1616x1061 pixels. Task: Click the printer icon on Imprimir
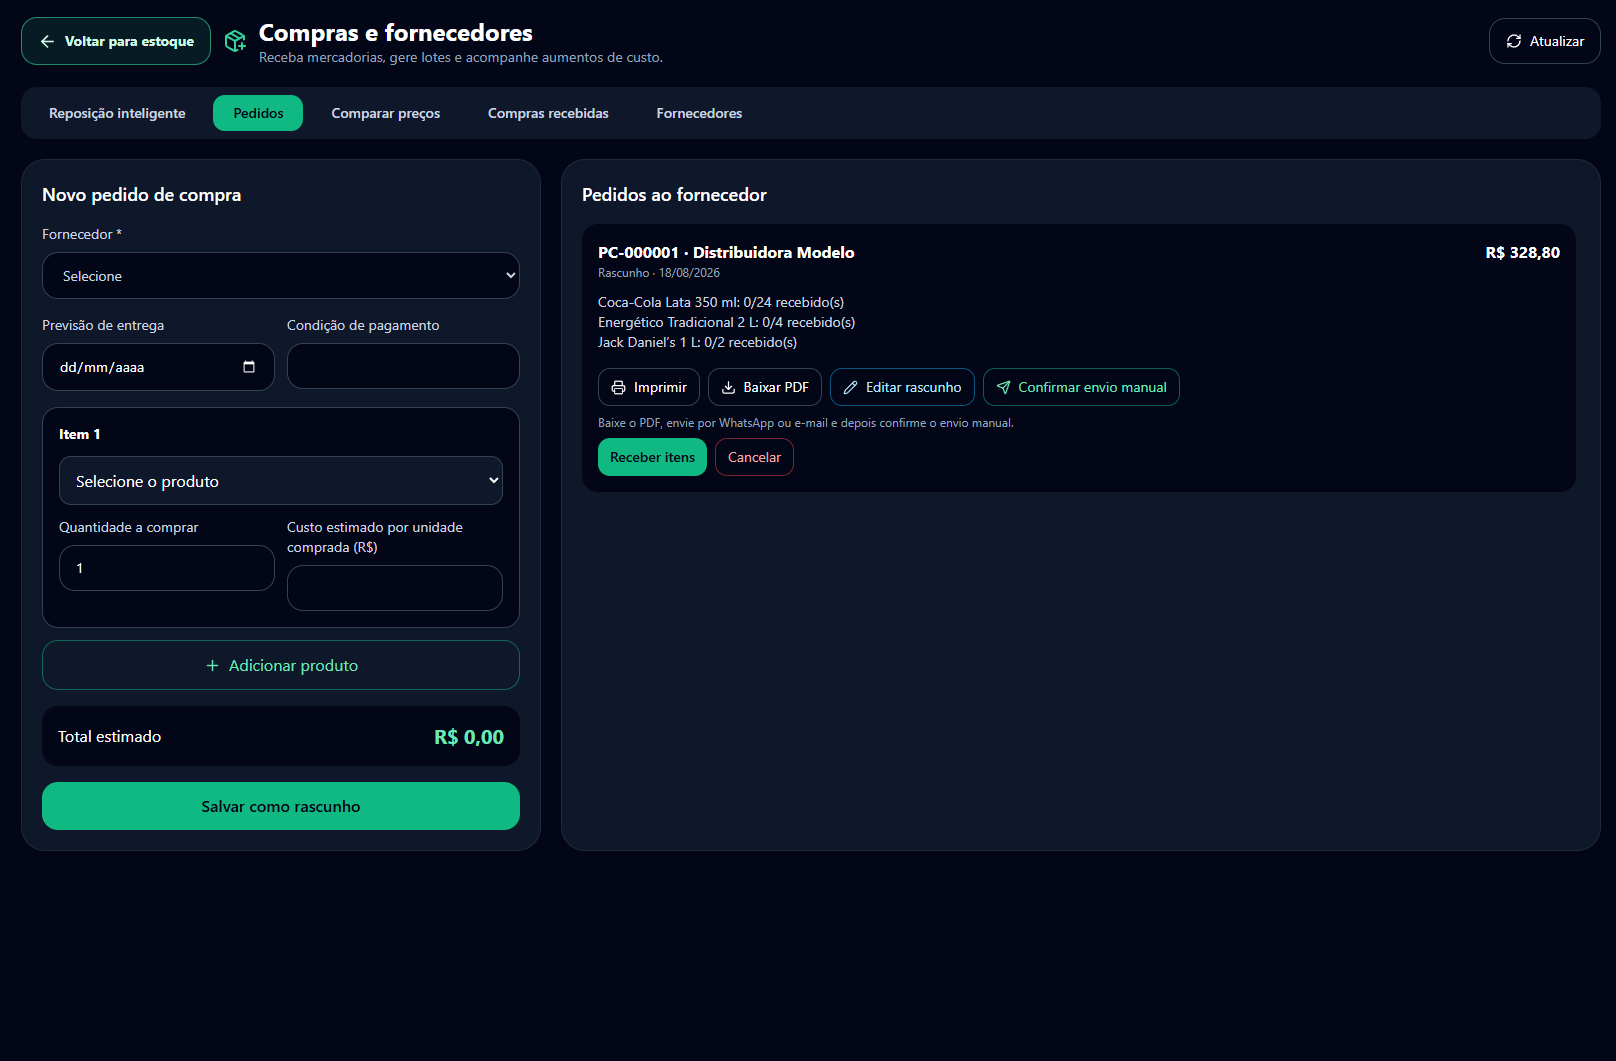[618, 387]
